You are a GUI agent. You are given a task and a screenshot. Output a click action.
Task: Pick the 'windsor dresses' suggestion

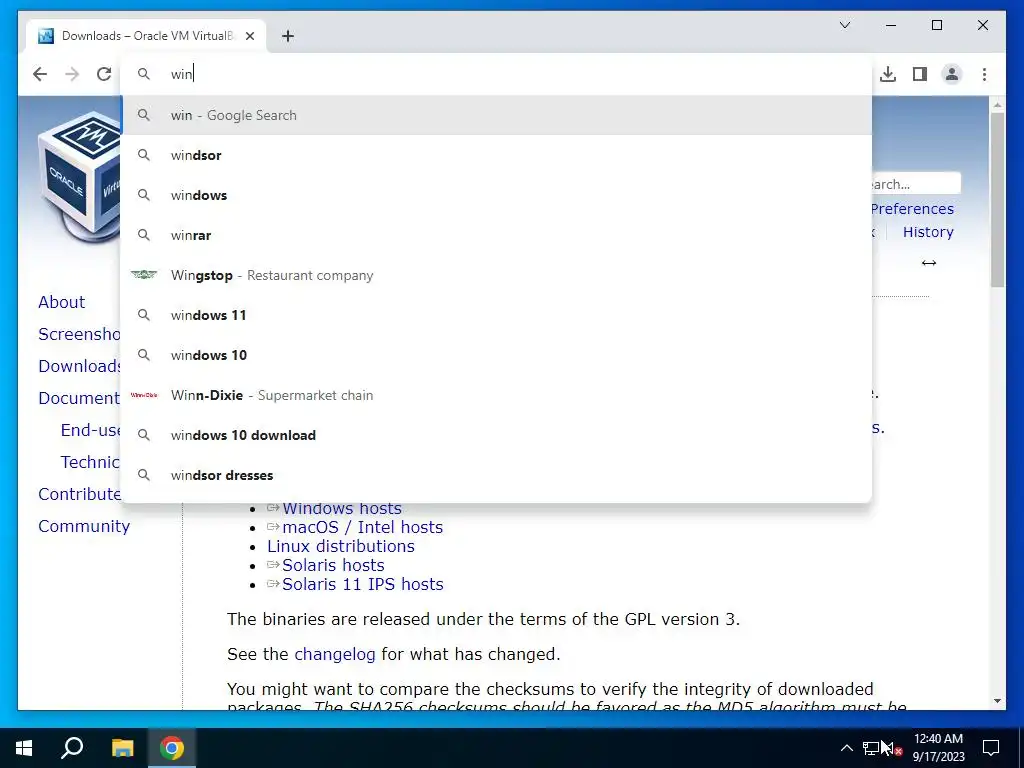496,475
